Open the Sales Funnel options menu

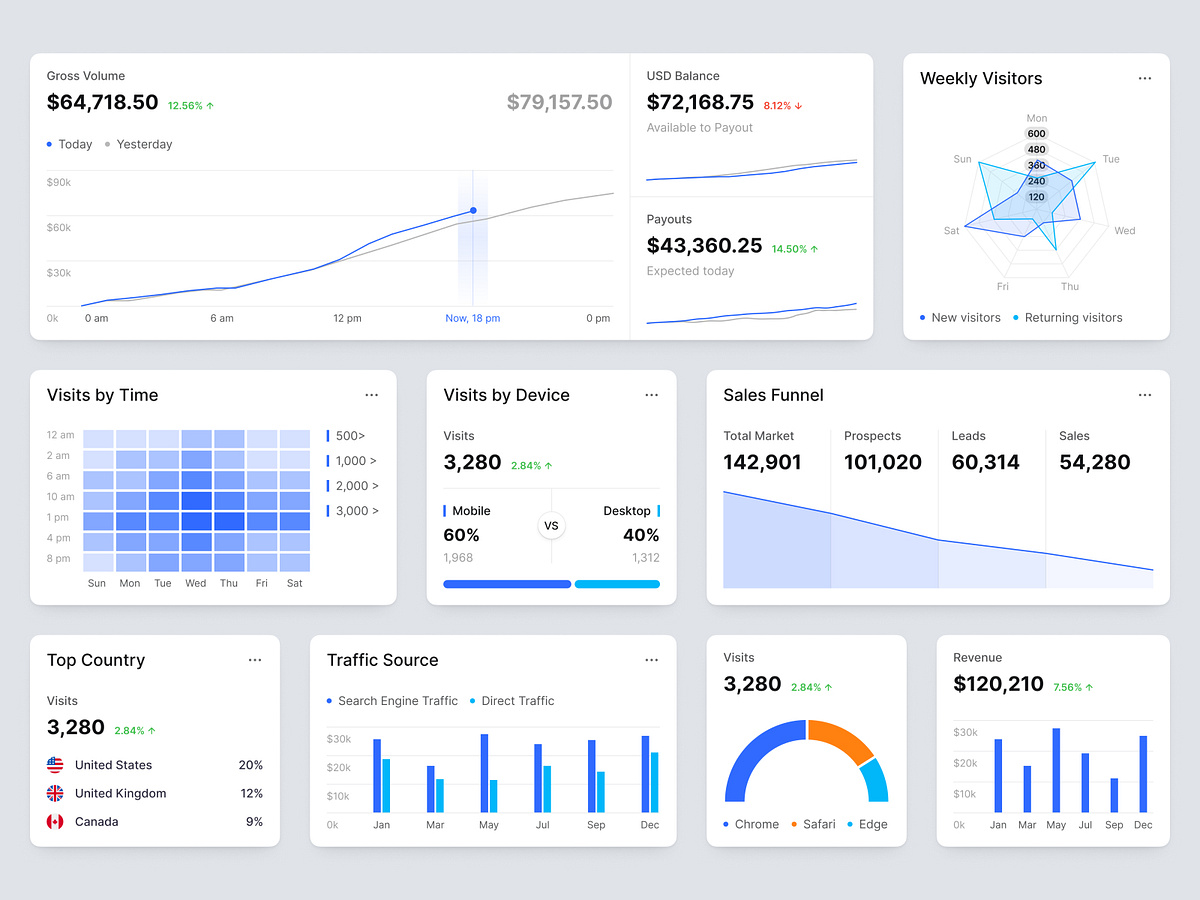point(1144,395)
